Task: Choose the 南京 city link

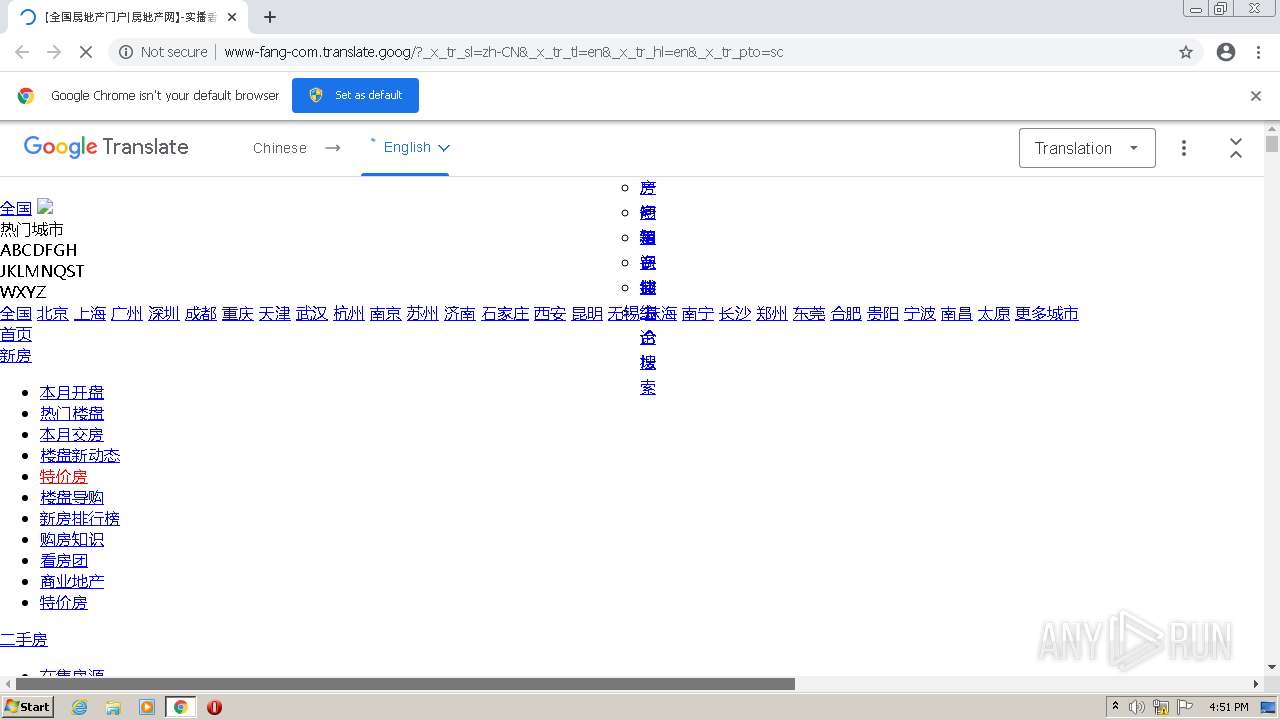Action: (x=386, y=314)
